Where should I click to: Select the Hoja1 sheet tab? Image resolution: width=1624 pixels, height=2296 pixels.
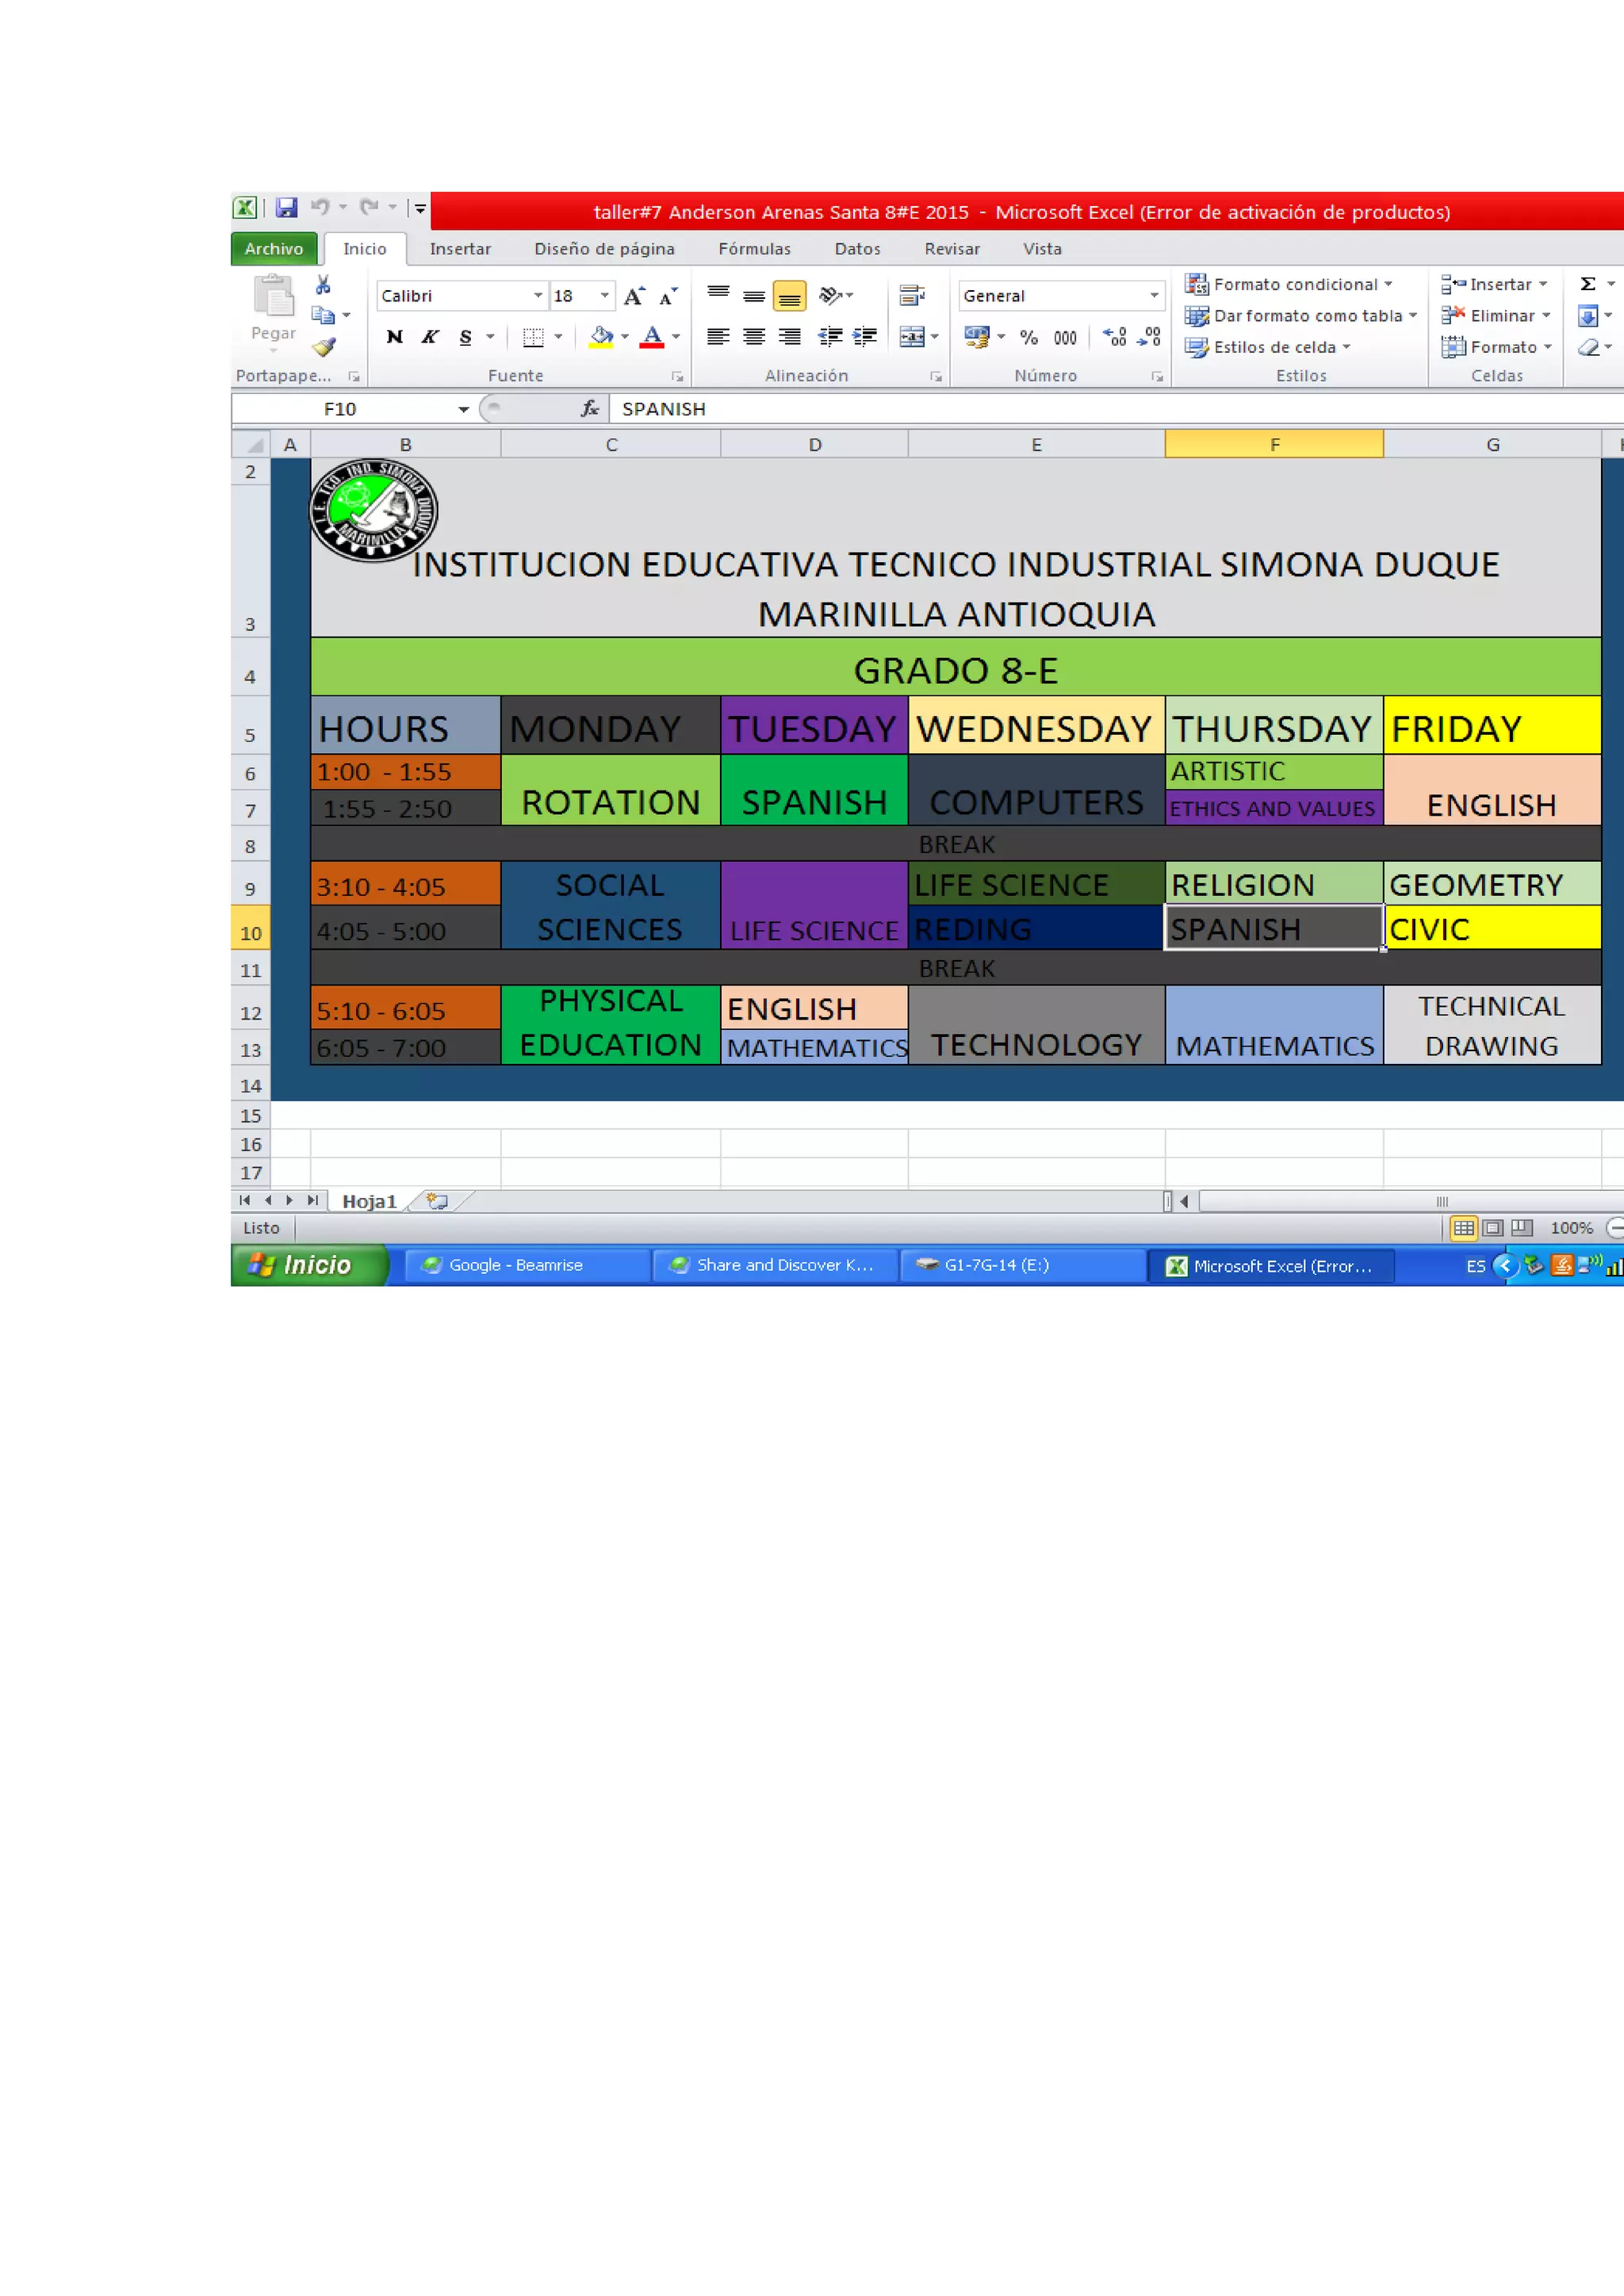369,1201
